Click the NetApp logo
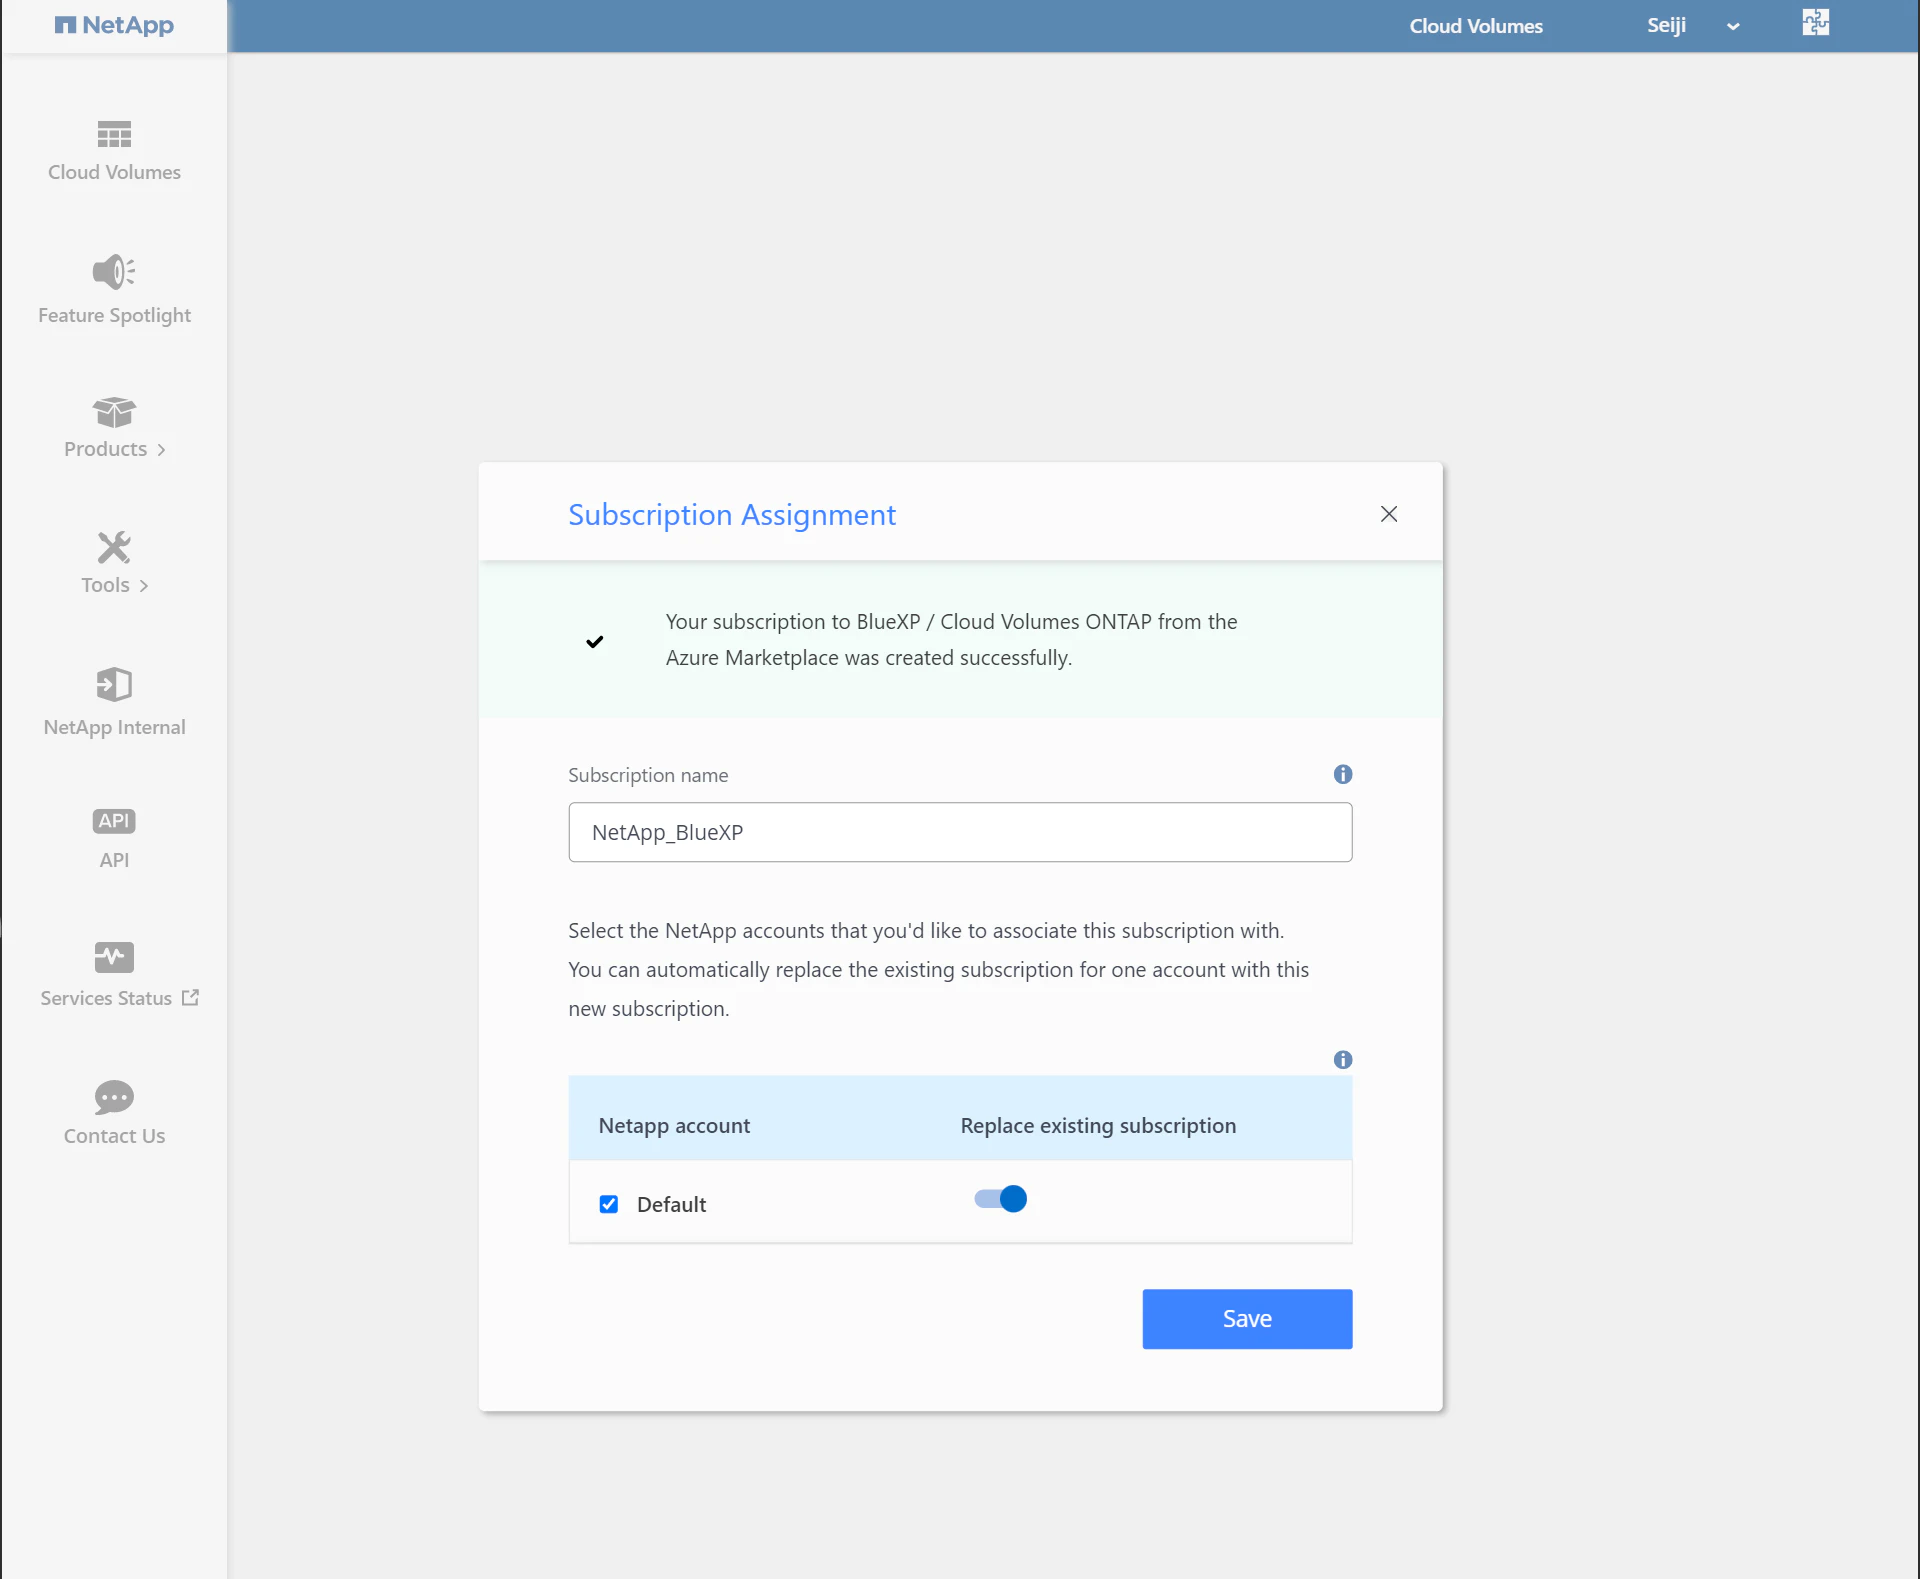Image resolution: width=1920 pixels, height=1579 pixels. pos(114,25)
